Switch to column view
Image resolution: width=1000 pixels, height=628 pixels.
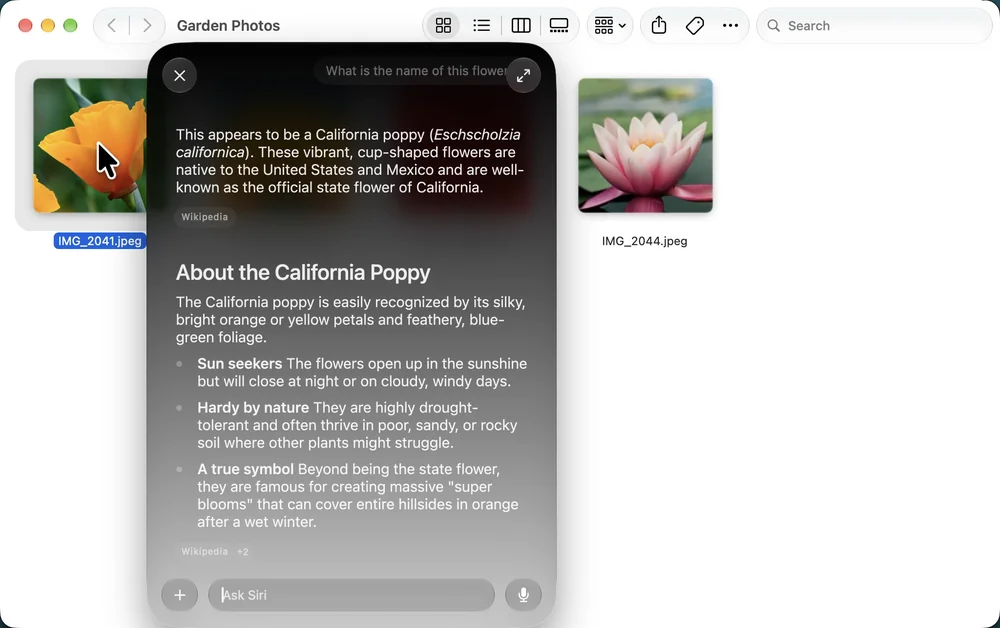(x=520, y=26)
